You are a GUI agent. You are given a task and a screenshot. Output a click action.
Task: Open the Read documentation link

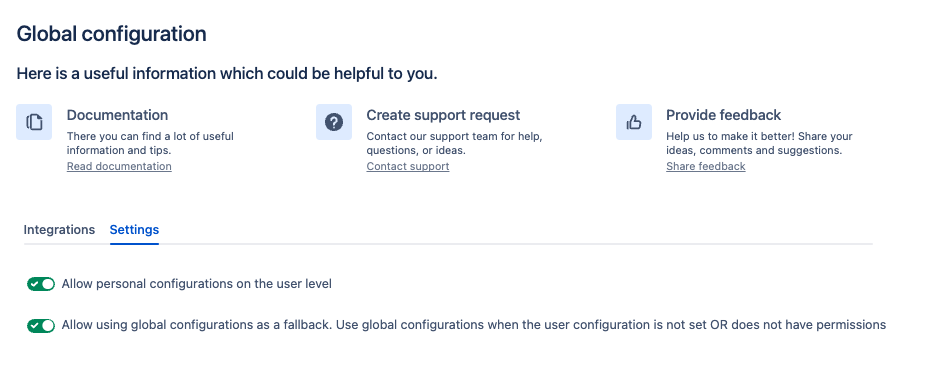tap(119, 166)
